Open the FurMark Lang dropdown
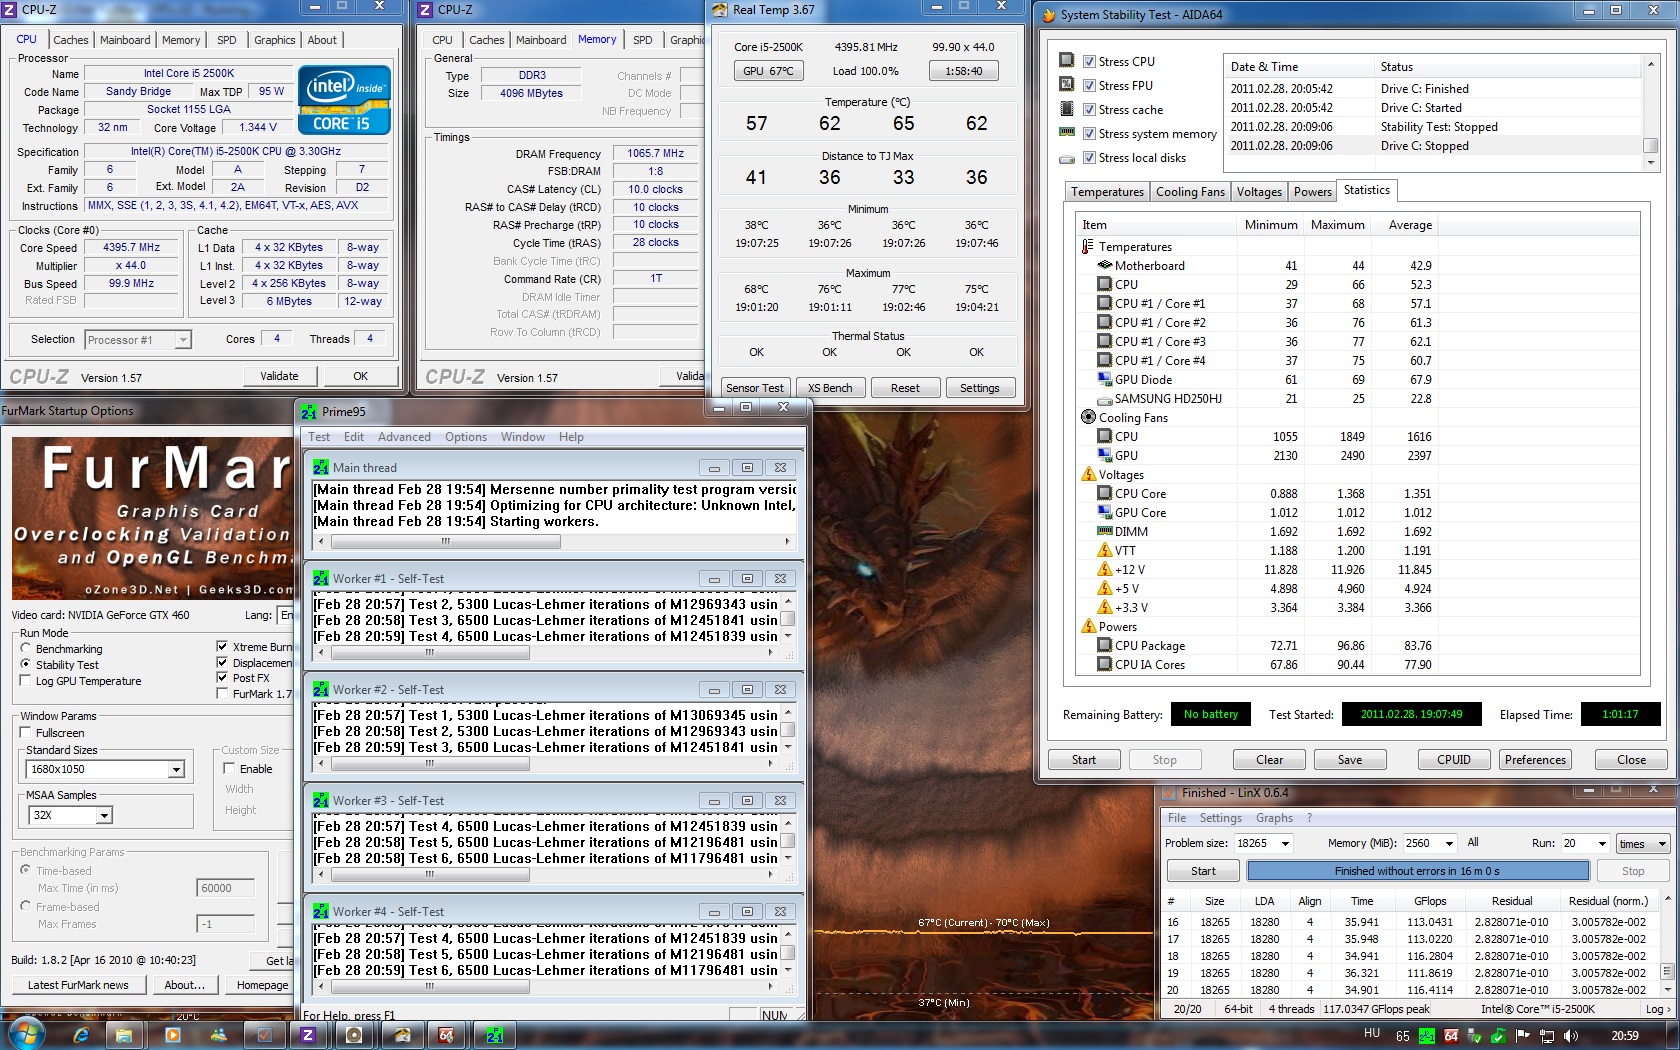Screen dimensions: 1680x1050 (x=286, y=615)
